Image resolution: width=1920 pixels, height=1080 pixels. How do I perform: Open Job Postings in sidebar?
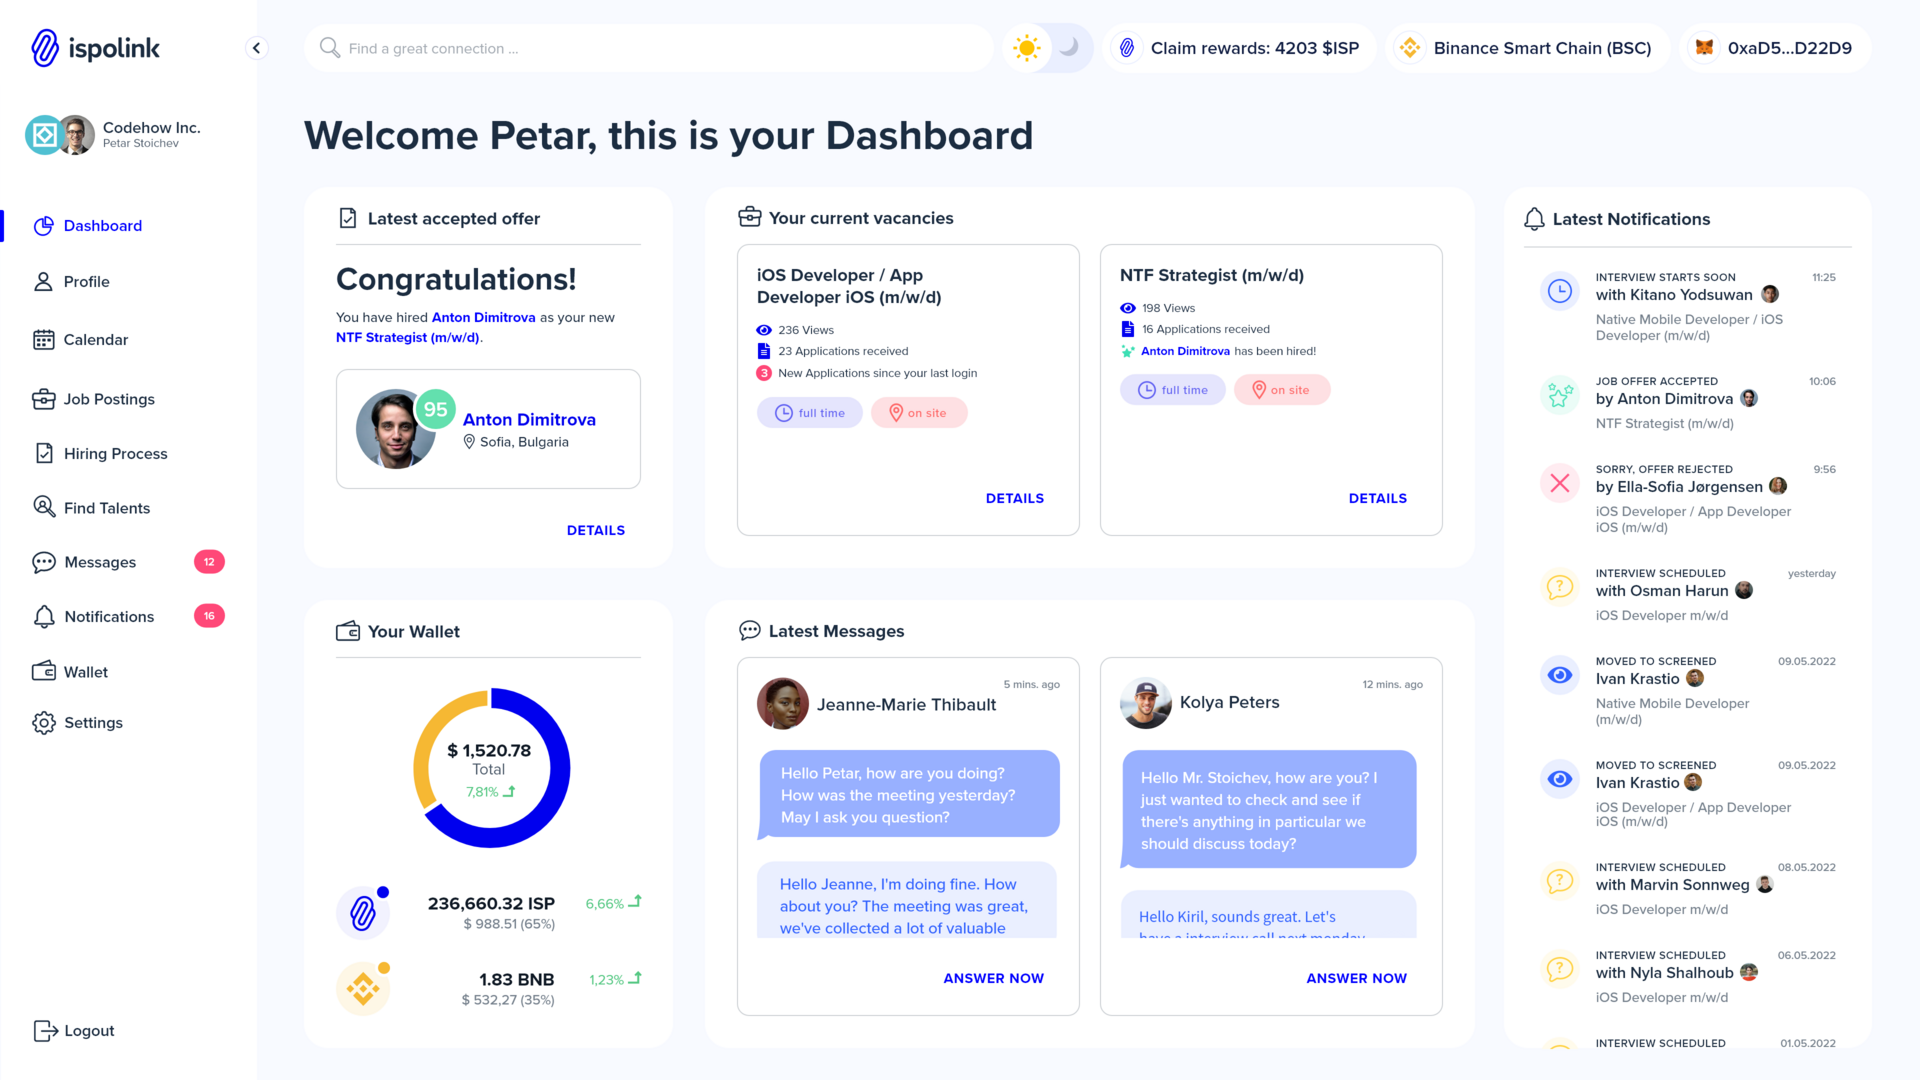[109, 399]
